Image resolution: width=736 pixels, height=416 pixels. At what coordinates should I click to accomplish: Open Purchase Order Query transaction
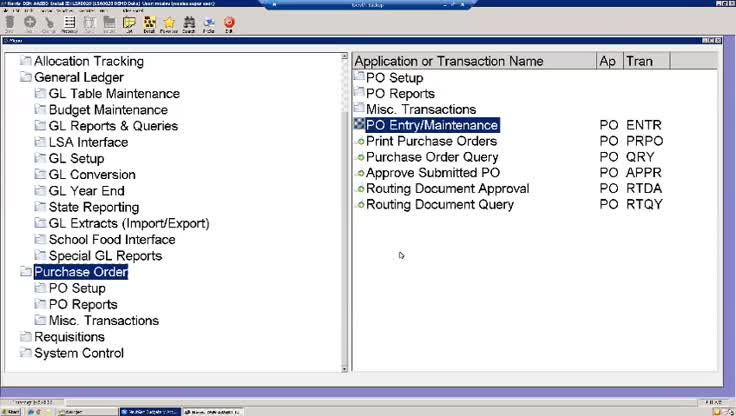[432, 157]
